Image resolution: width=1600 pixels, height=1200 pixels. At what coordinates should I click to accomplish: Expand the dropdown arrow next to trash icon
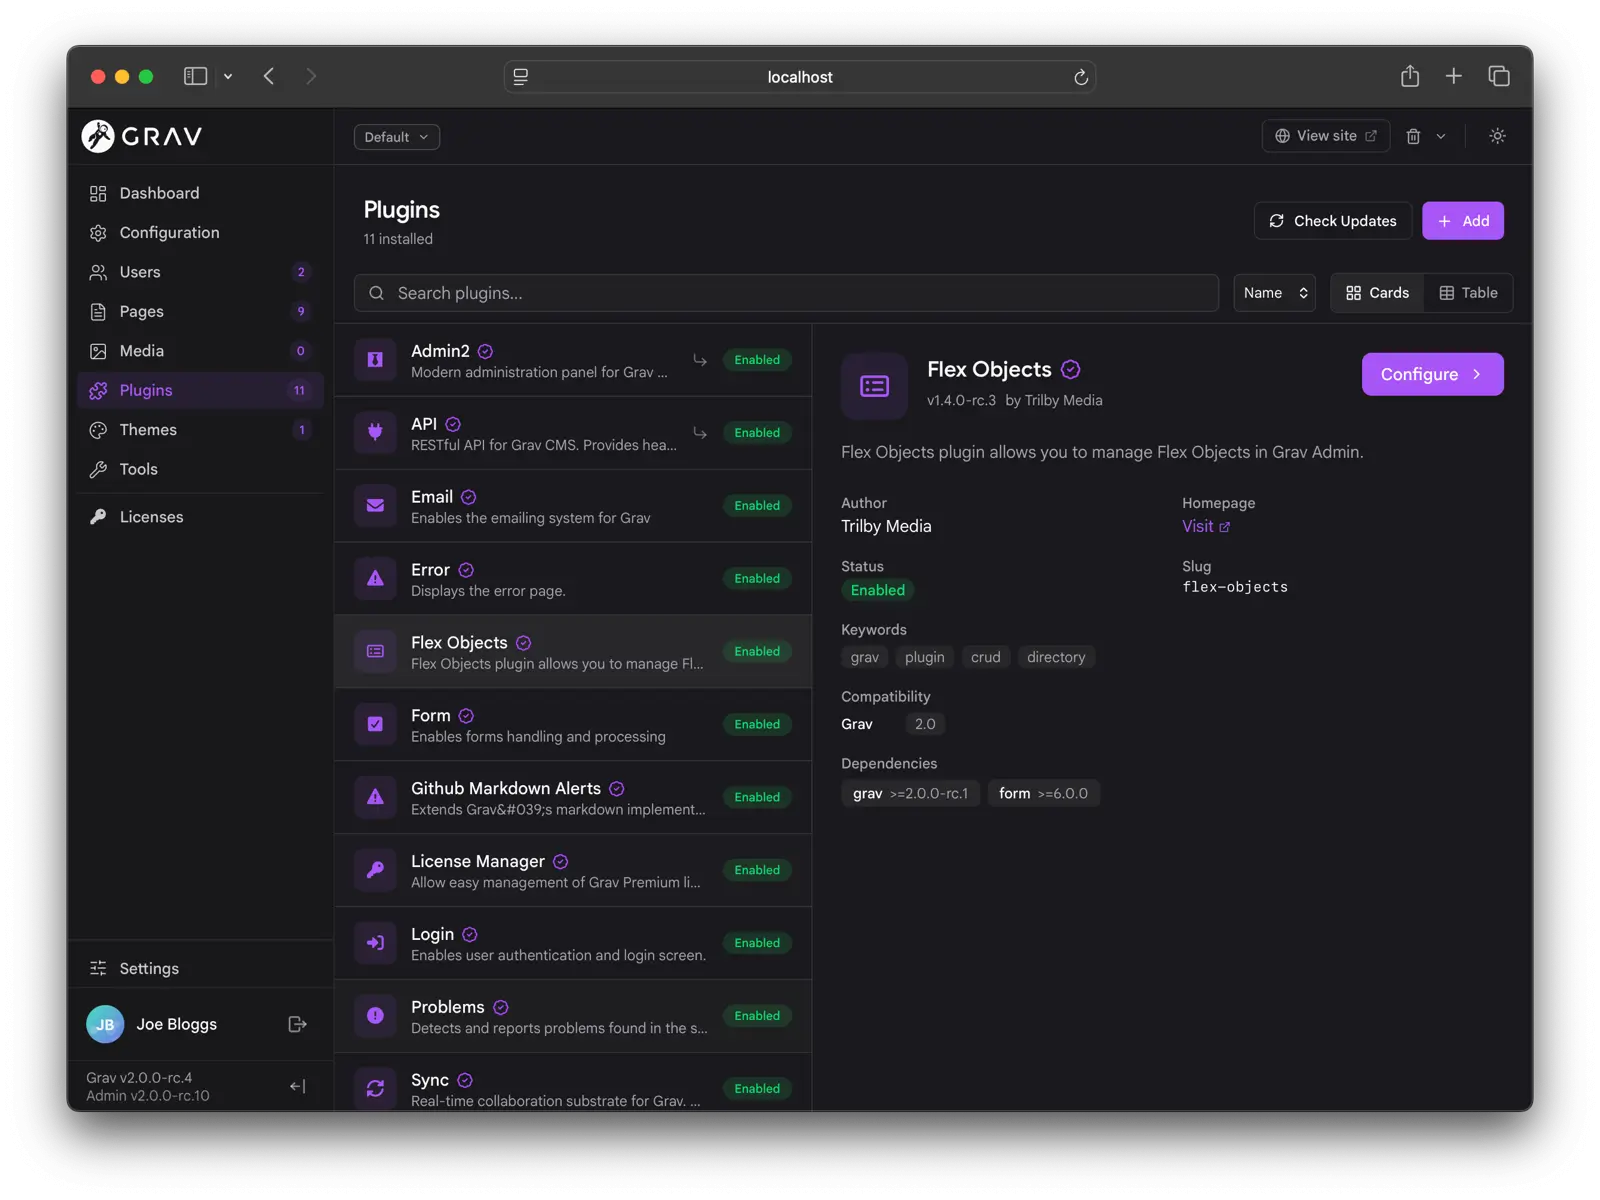click(x=1441, y=136)
